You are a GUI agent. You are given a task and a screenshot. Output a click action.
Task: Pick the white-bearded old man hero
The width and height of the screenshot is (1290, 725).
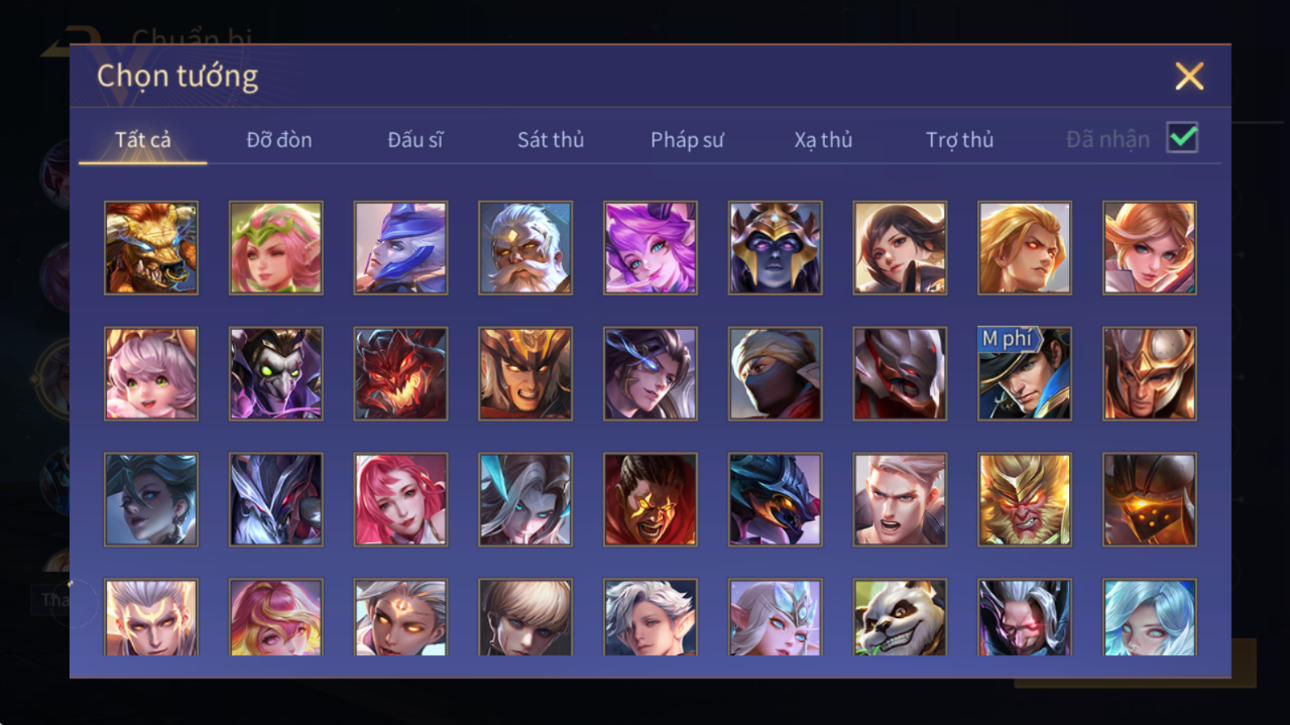(x=525, y=248)
